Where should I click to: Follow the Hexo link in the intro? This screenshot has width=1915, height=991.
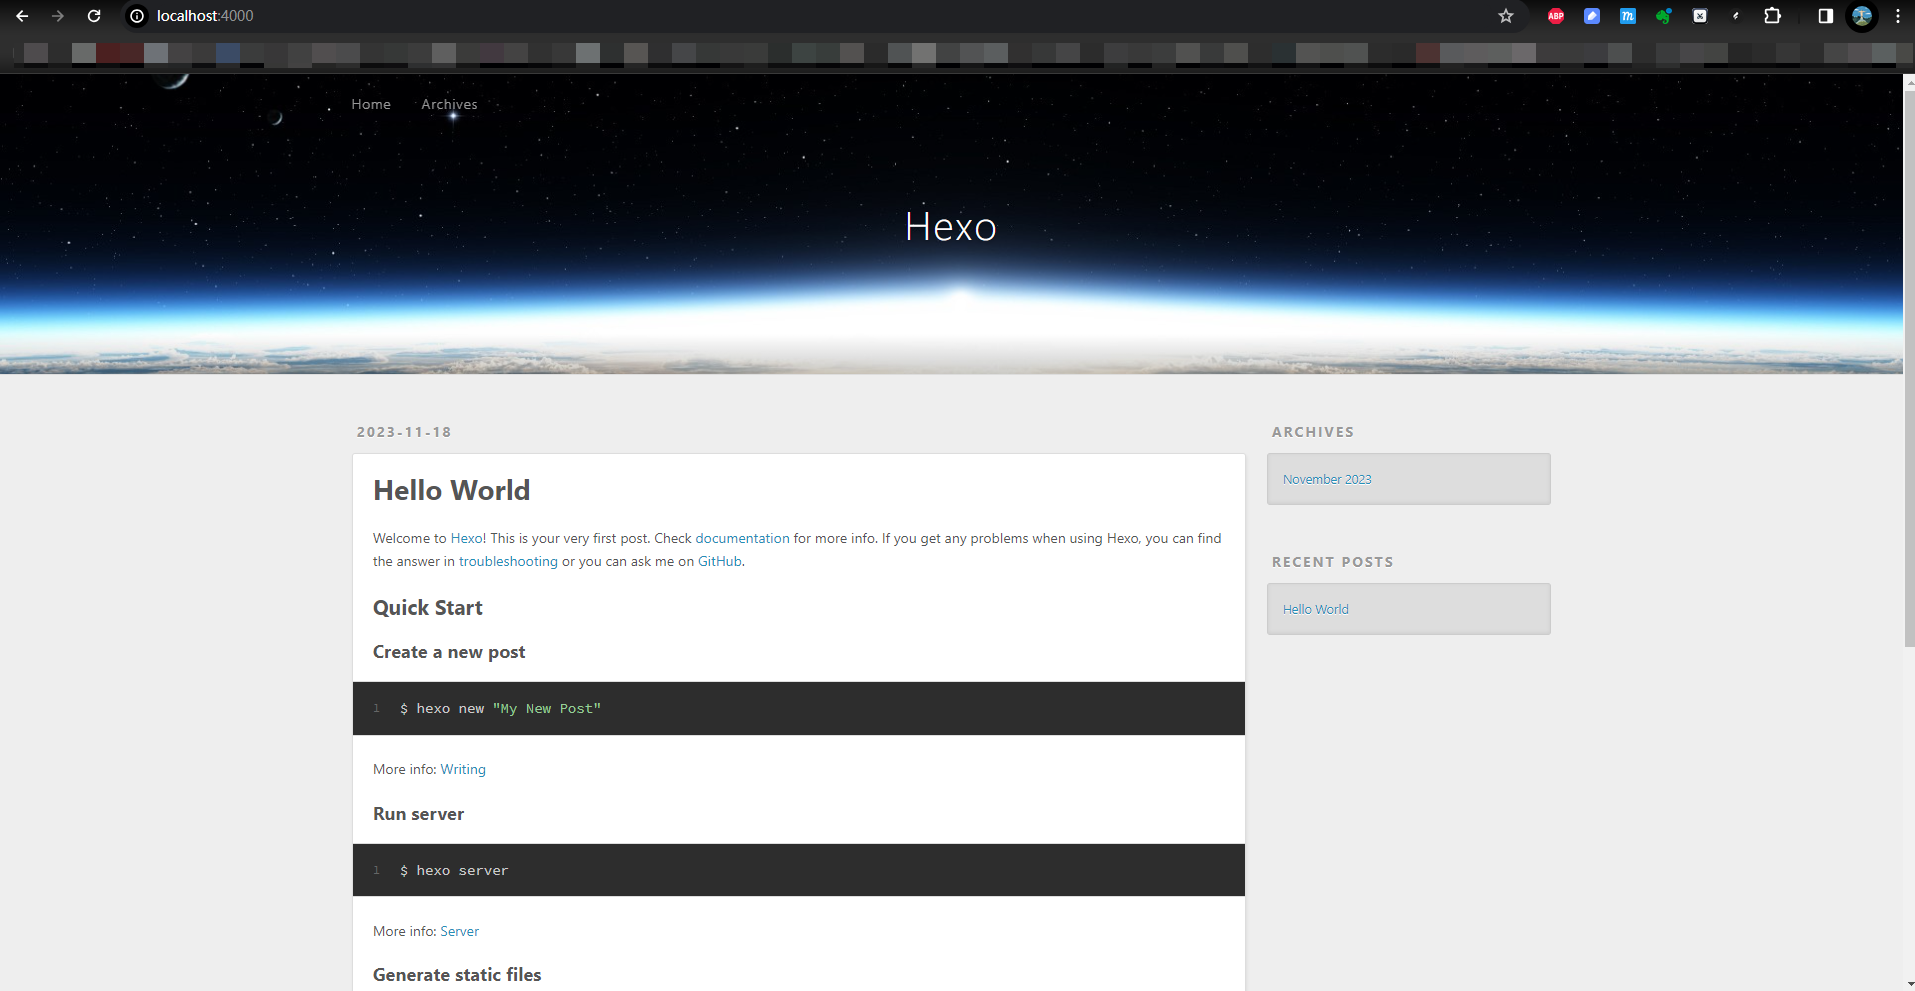coord(466,538)
